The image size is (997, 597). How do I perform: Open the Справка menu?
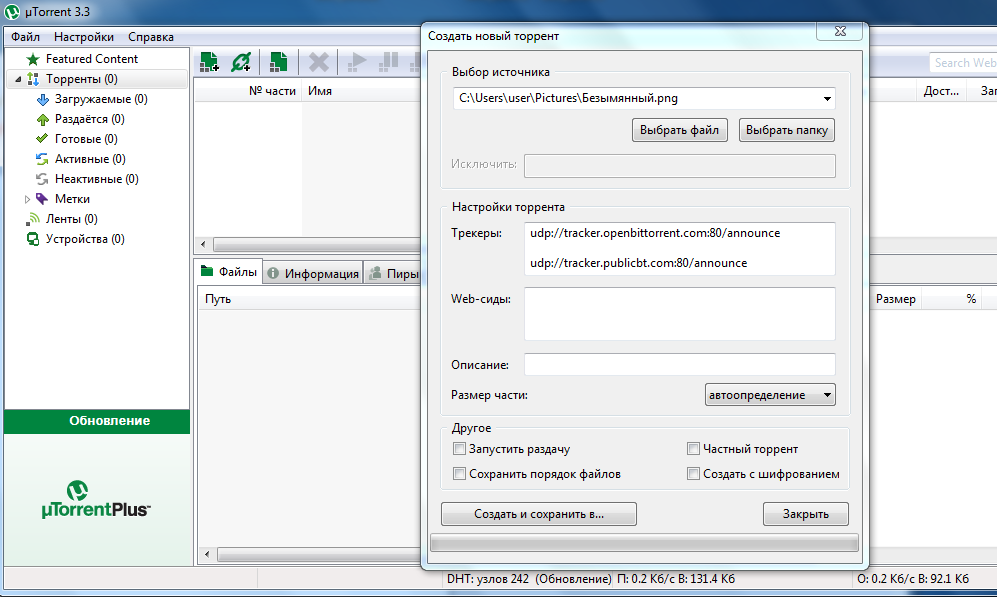click(151, 37)
